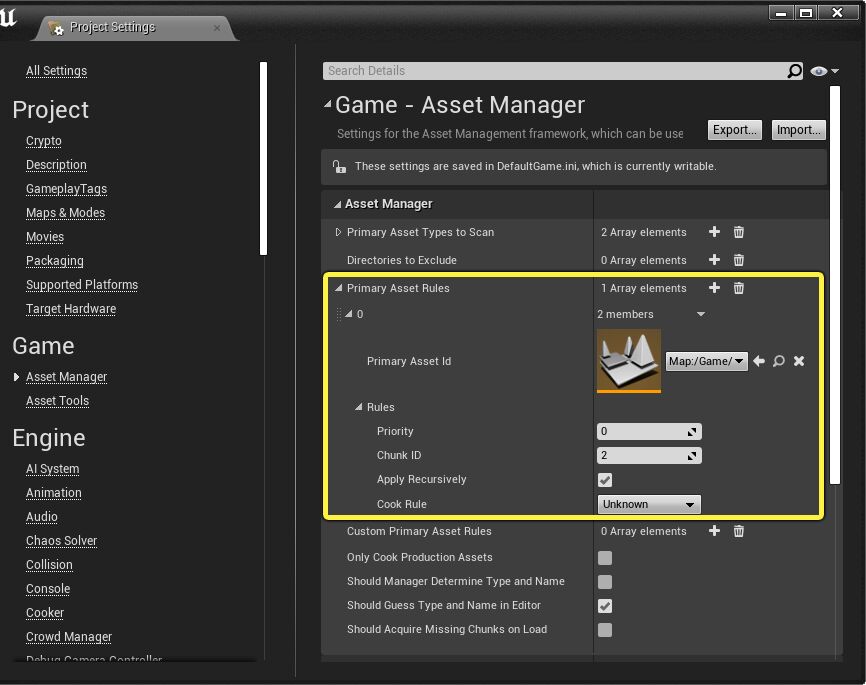Open the Cook Rule dropdown

pyautogui.click(x=649, y=504)
